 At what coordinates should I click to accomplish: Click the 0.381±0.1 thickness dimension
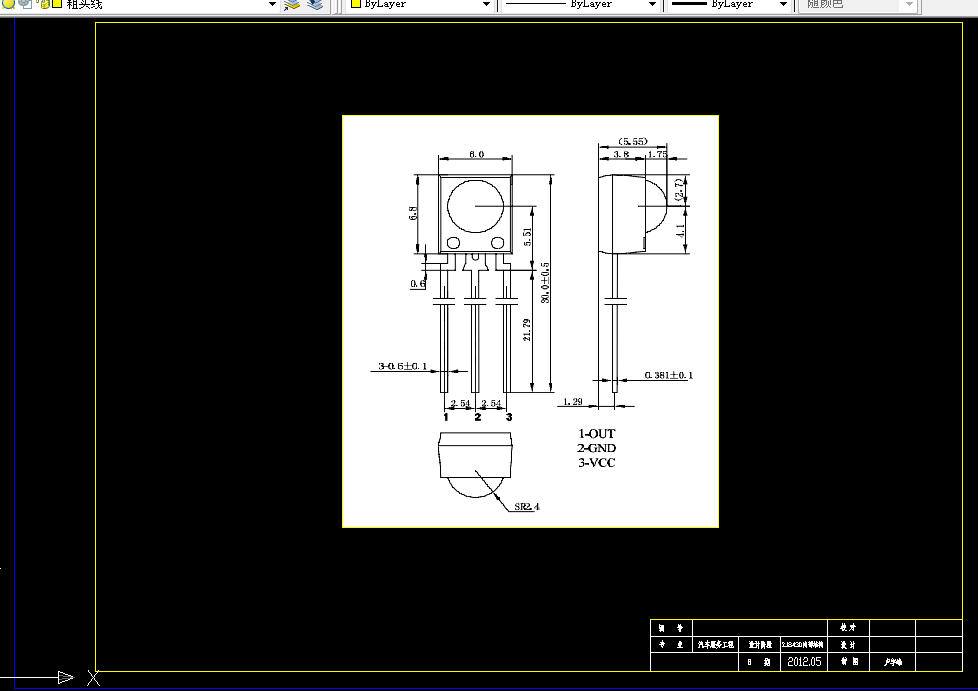click(x=669, y=375)
